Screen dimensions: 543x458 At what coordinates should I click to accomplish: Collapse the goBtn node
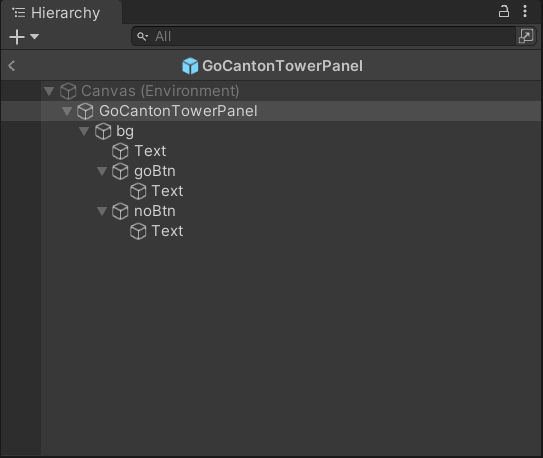point(102,171)
